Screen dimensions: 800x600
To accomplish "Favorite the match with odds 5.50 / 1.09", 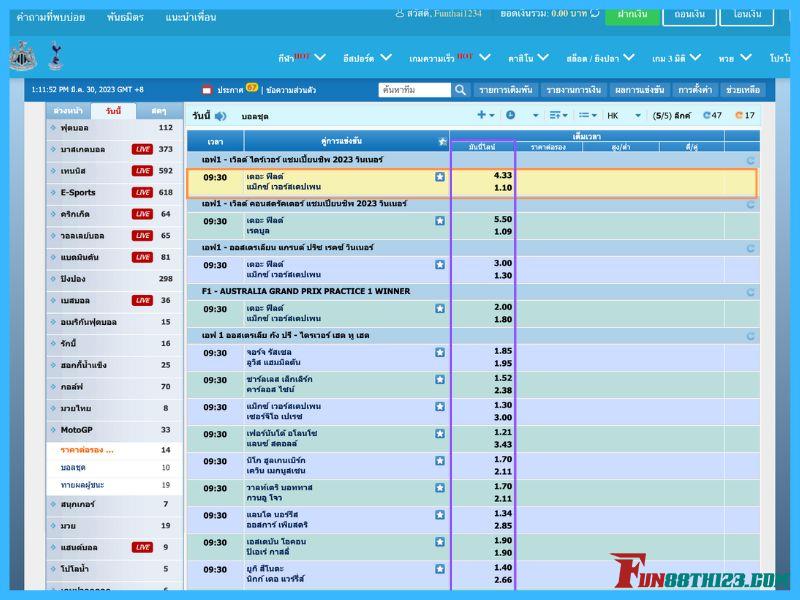I will tap(440, 220).
